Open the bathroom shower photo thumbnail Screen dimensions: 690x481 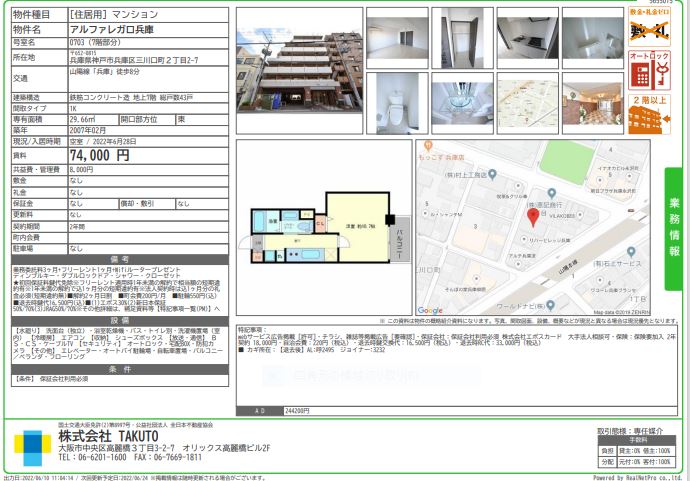tap(462, 103)
